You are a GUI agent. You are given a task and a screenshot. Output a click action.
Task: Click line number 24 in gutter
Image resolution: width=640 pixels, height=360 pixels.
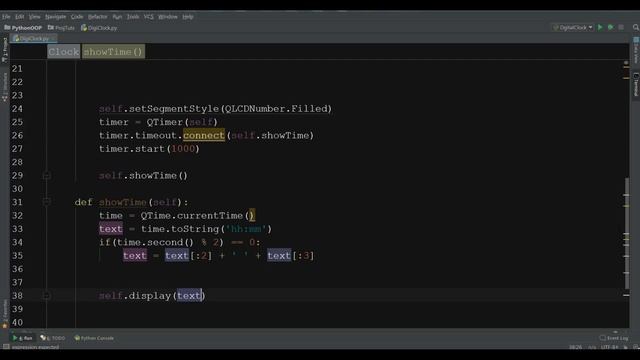17,109
